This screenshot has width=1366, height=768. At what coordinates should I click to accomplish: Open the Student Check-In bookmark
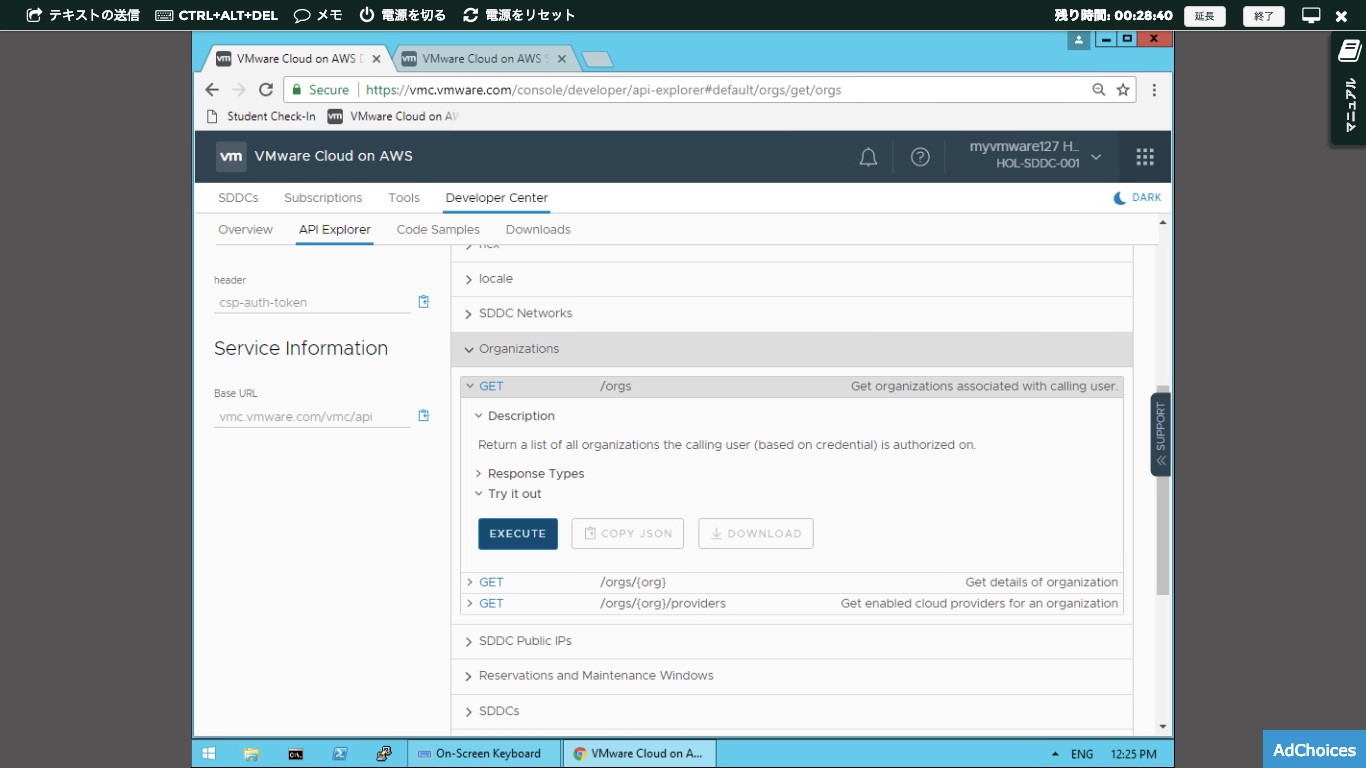261,116
